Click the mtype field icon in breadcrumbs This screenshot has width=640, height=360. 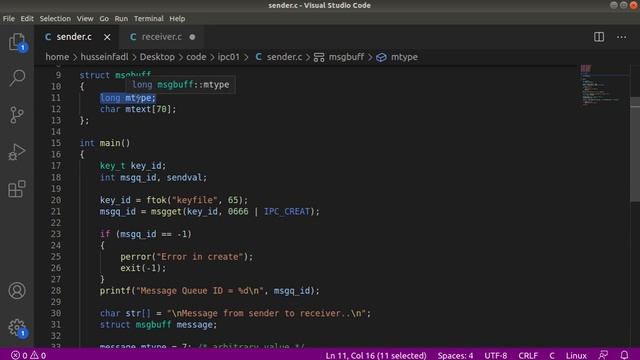pos(381,57)
